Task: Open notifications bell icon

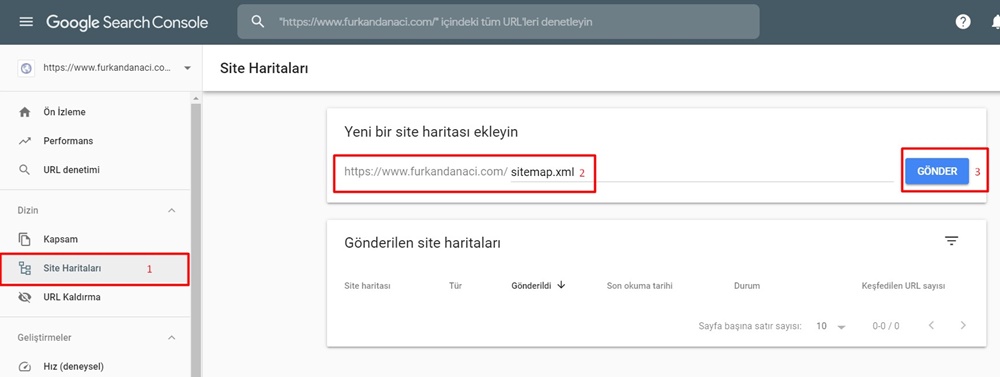Action: pos(995,22)
